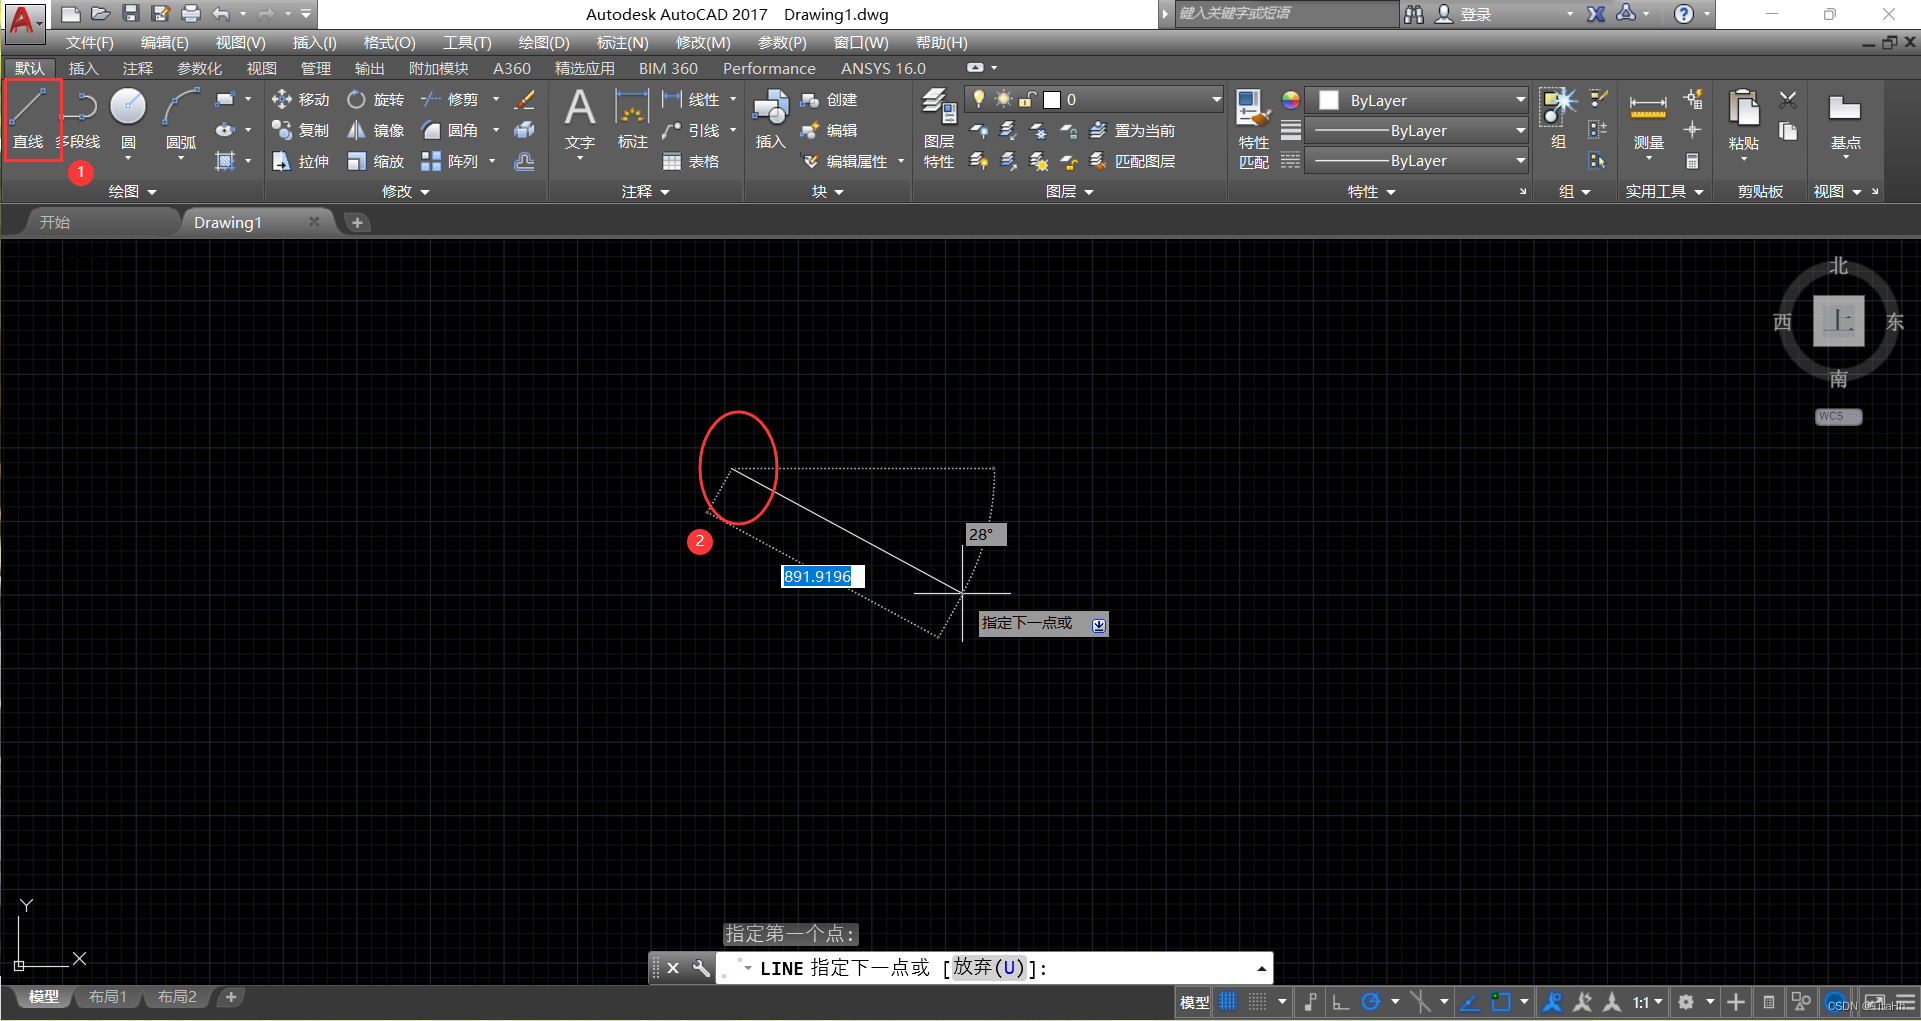Open Insert block (插入) tool

tap(770, 119)
